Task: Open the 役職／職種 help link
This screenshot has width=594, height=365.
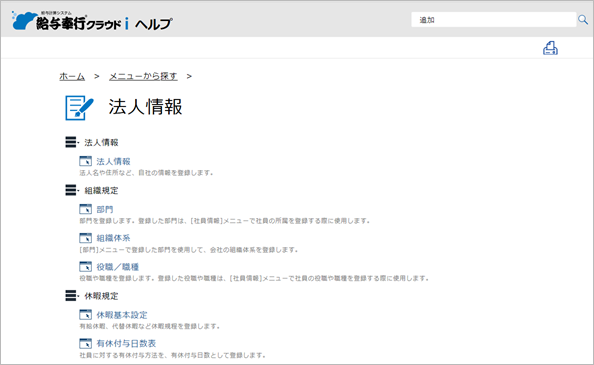Action: 118,267
